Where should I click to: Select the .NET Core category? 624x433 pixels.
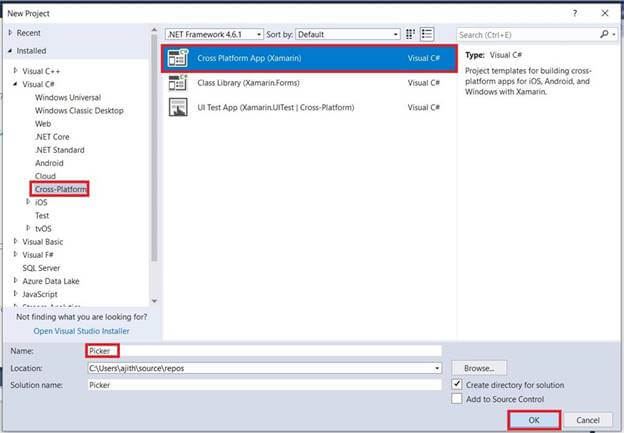52,137
